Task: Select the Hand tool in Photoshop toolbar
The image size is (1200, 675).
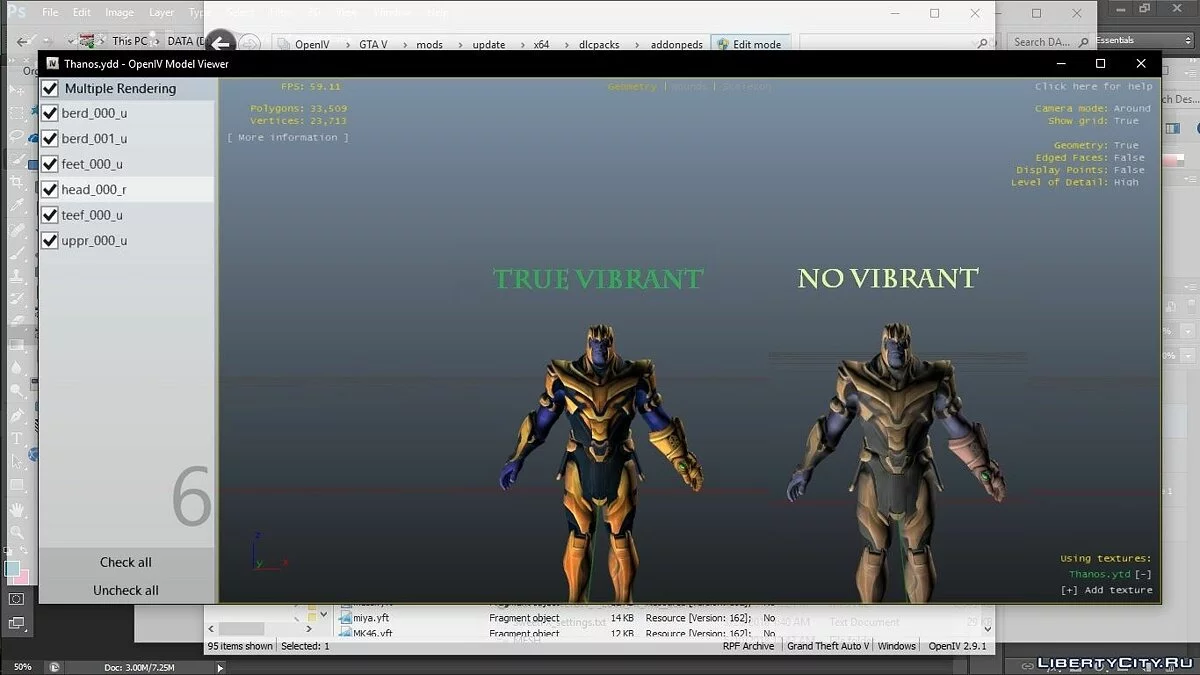Action: [17, 509]
